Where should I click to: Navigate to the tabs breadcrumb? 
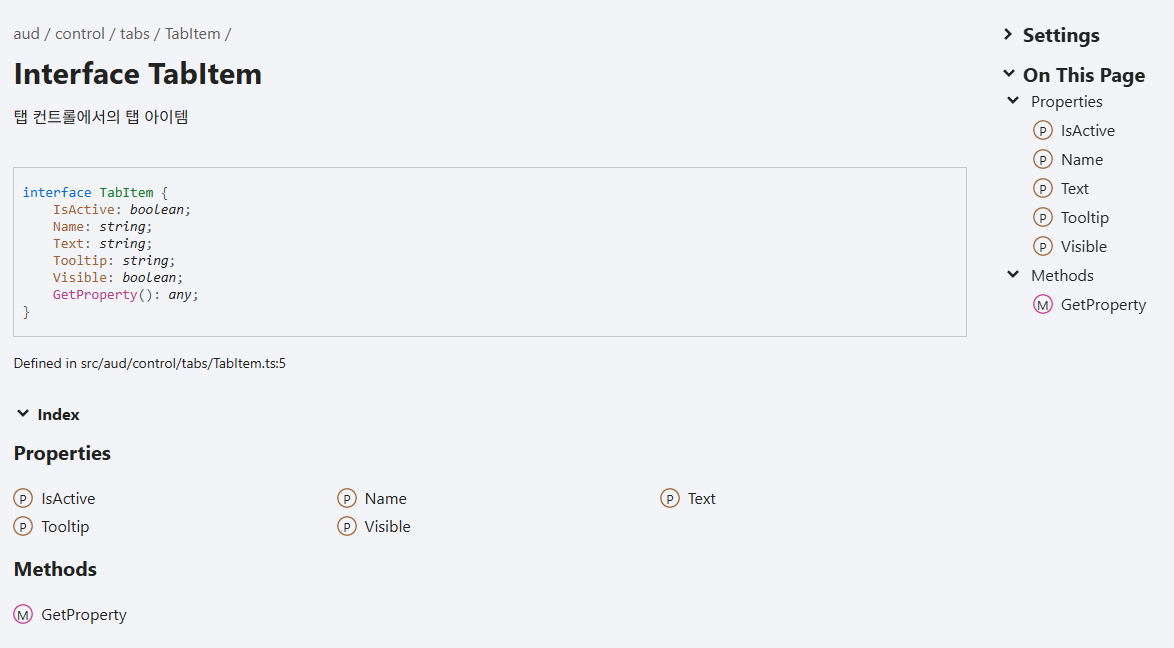[135, 34]
